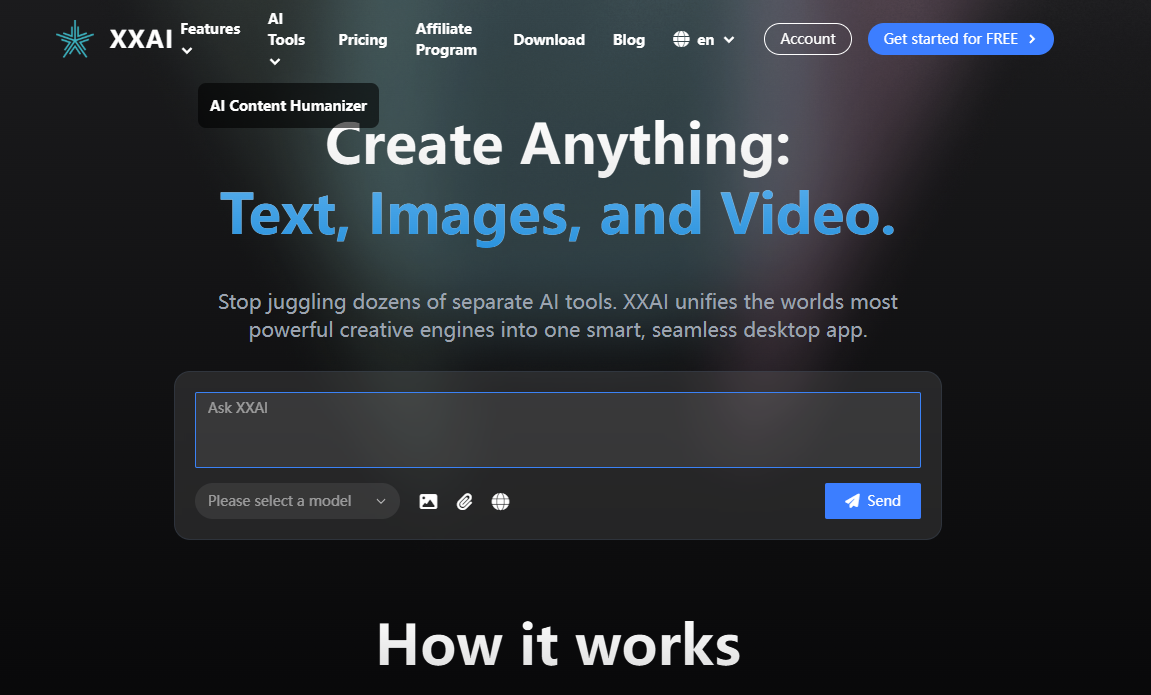Open the image upload icon
1151x695 pixels.
click(x=428, y=501)
